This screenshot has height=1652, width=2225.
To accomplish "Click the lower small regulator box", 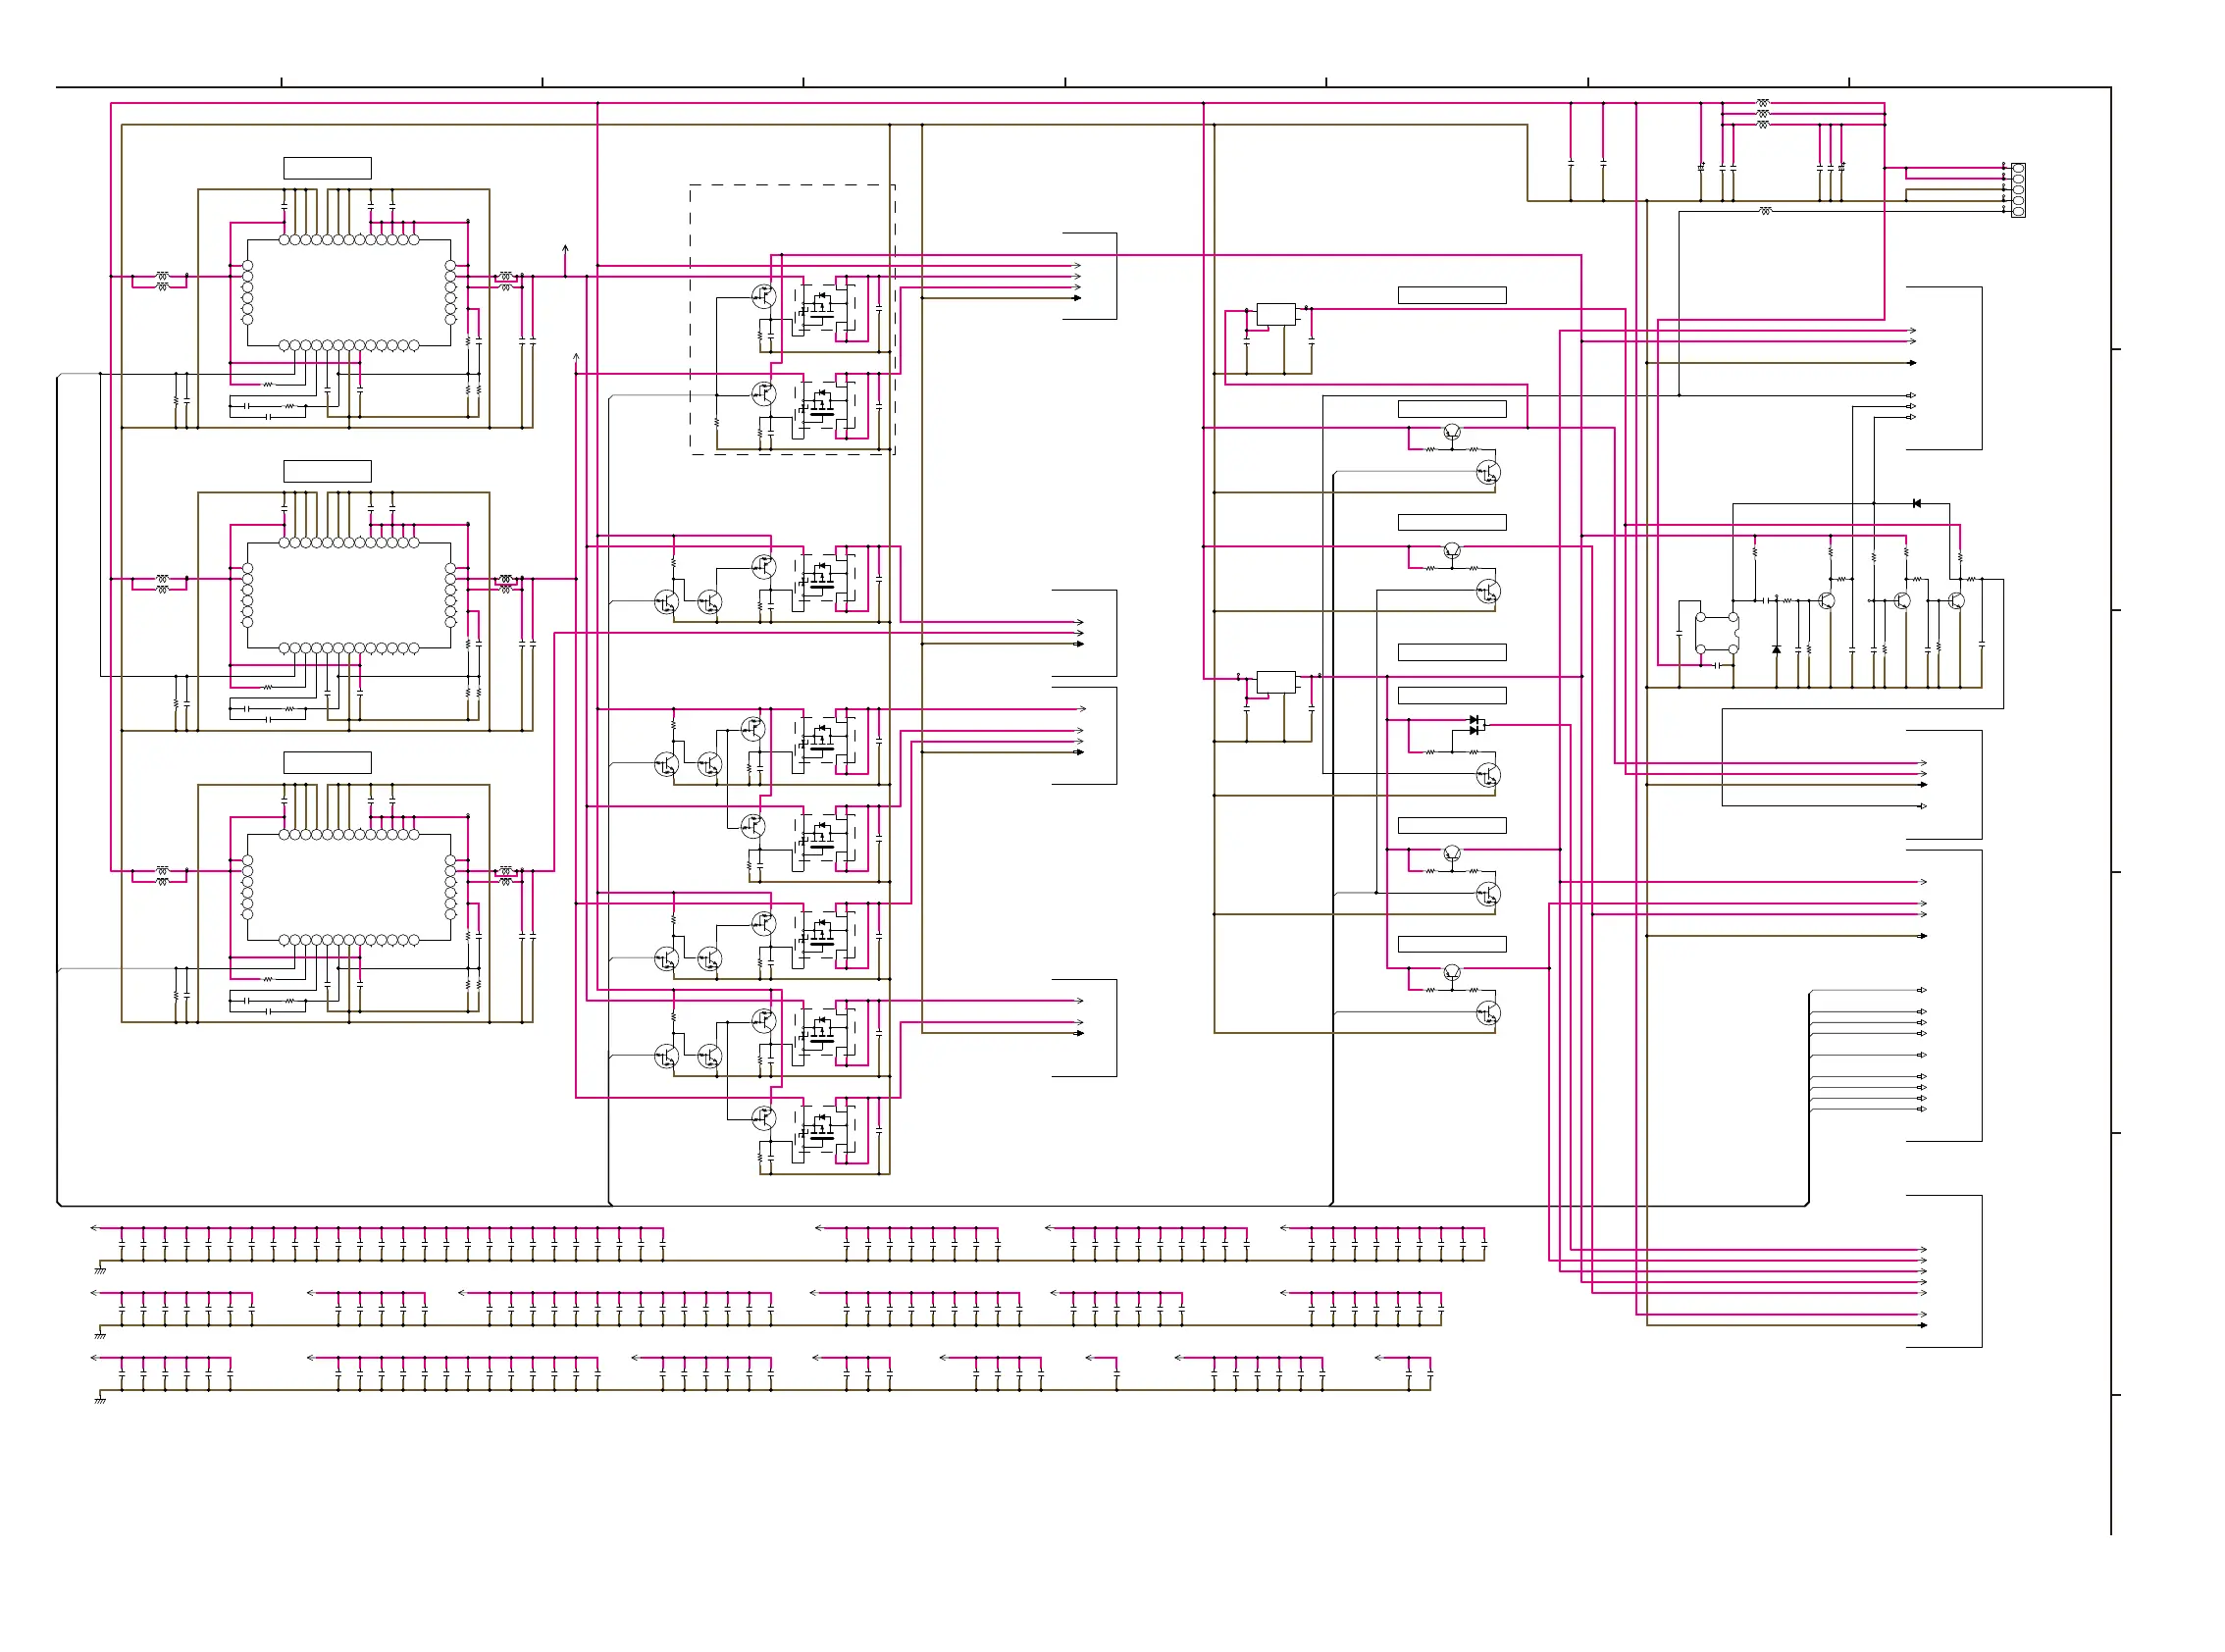I will (x=1276, y=682).
